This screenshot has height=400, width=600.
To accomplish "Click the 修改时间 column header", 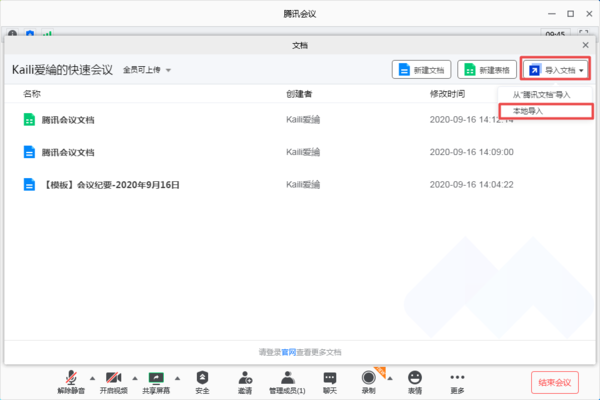I will point(447,93).
